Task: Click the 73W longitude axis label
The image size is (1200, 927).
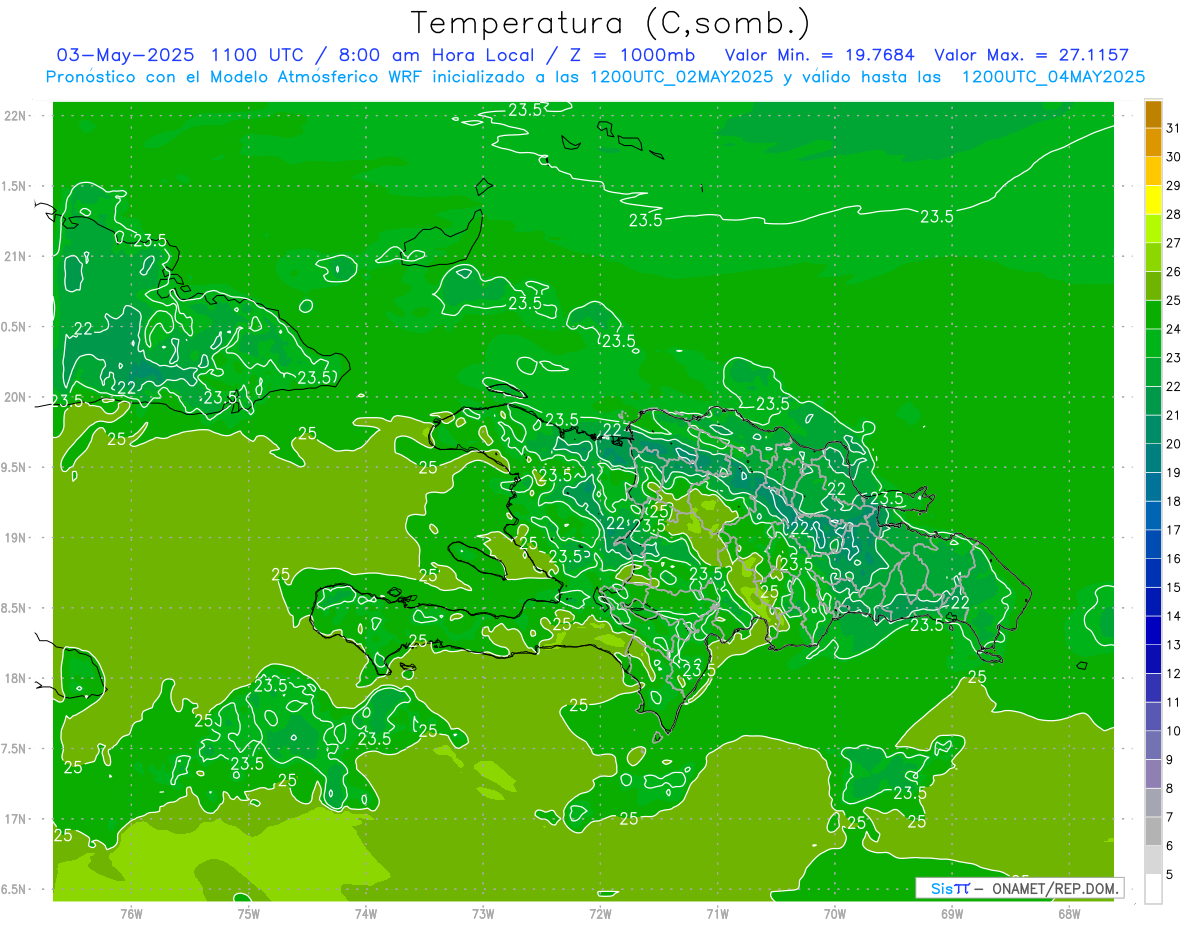Action: 483,914
